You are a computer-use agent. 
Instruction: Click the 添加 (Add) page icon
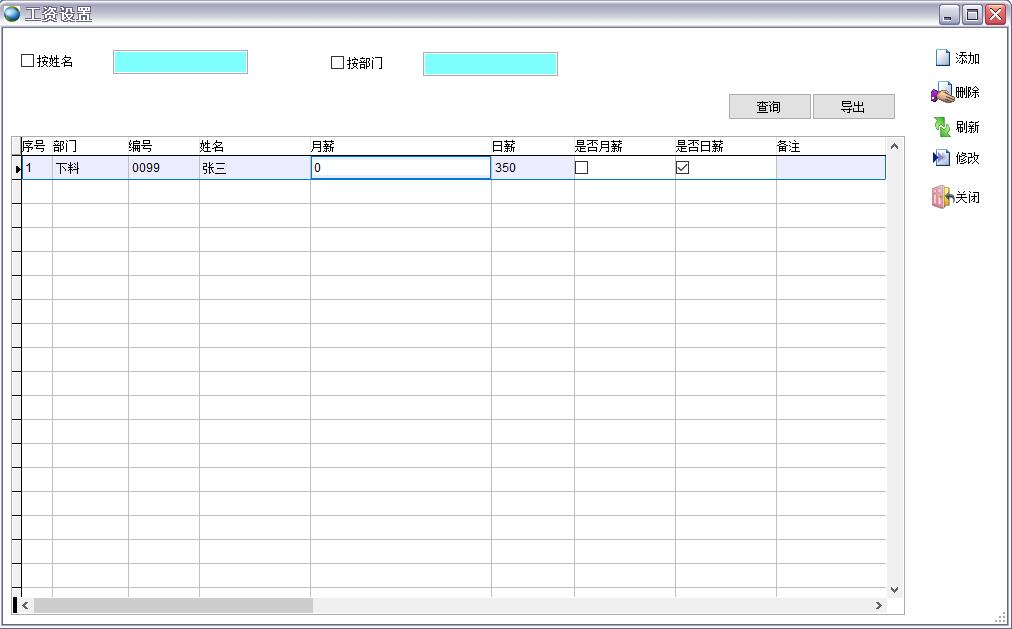(942, 58)
